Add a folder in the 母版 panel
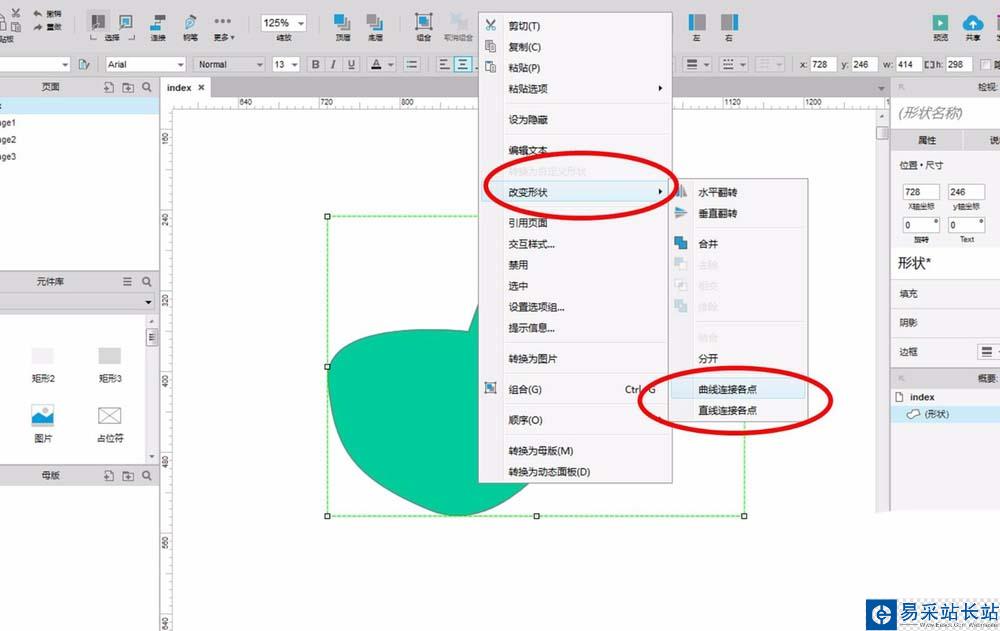Screen dimensions: 1000x631 pyautogui.click(x=128, y=475)
